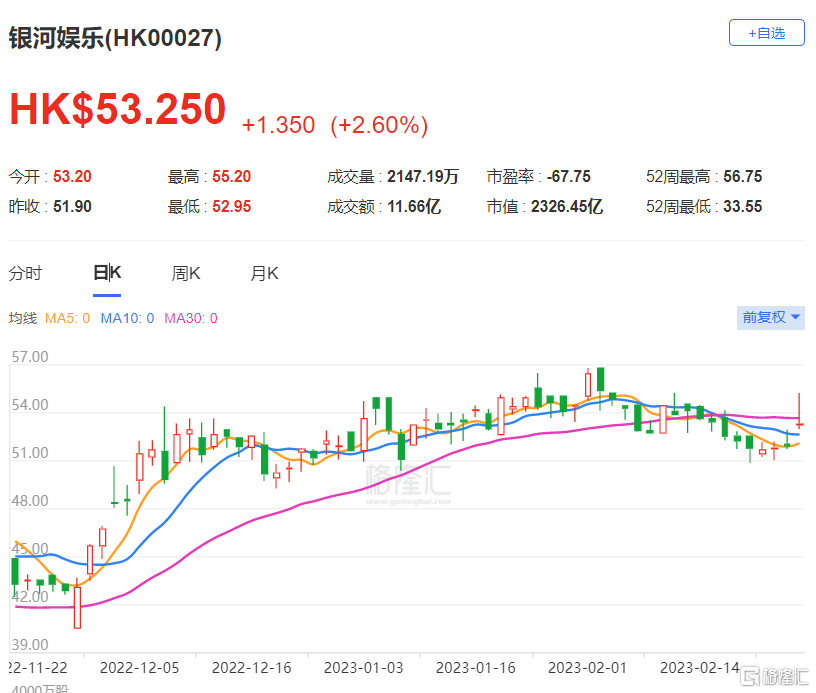The height and width of the screenshot is (693, 816).
Task: Toggle the MA10 moving average label
Action: pyautogui.click(x=127, y=318)
